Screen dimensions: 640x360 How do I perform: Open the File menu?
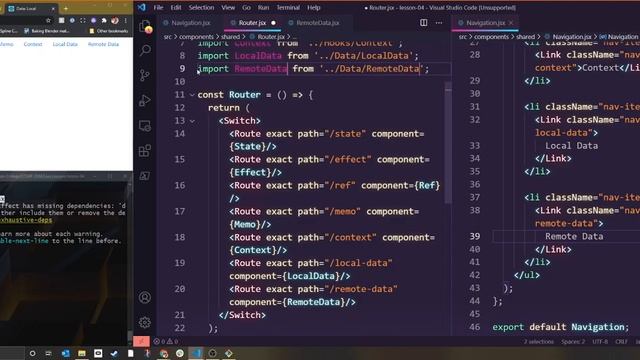pyautogui.click(x=158, y=7)
